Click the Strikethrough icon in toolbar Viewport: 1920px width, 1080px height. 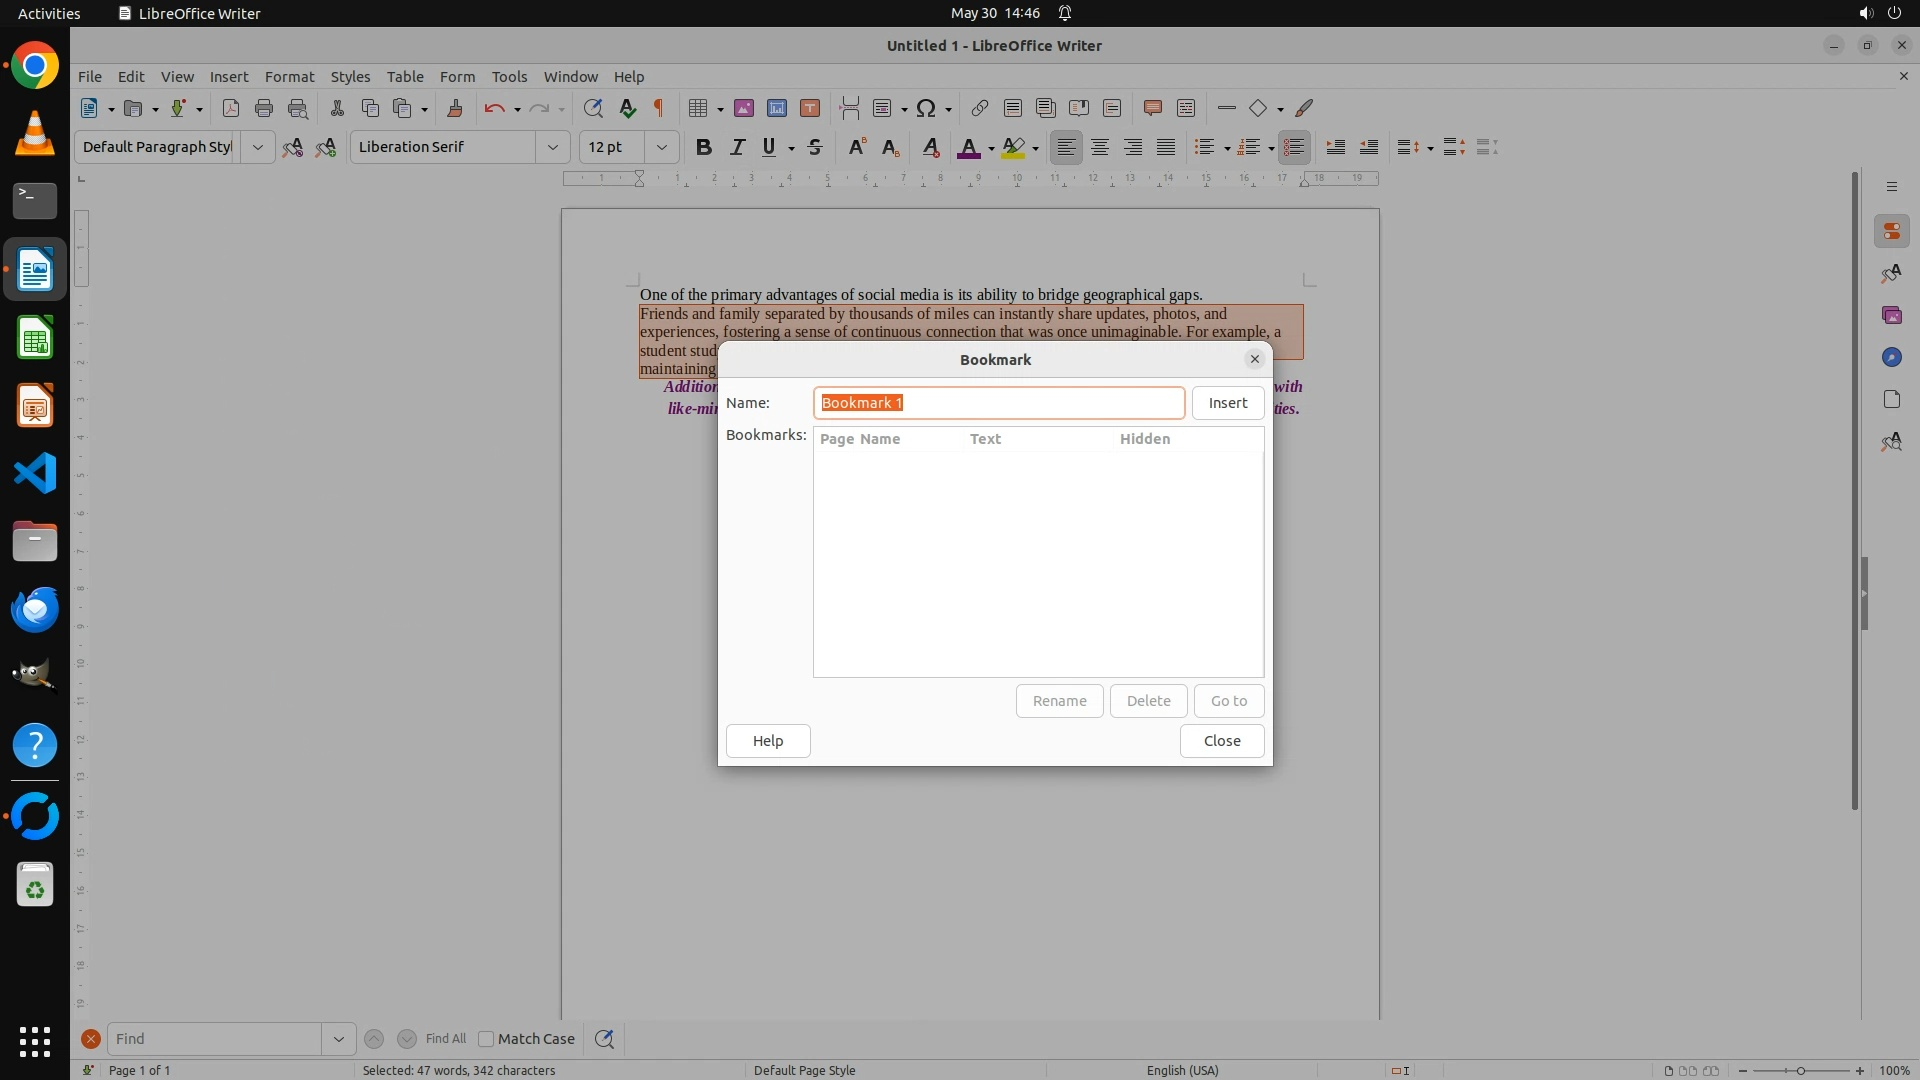[x=815, y=147]
